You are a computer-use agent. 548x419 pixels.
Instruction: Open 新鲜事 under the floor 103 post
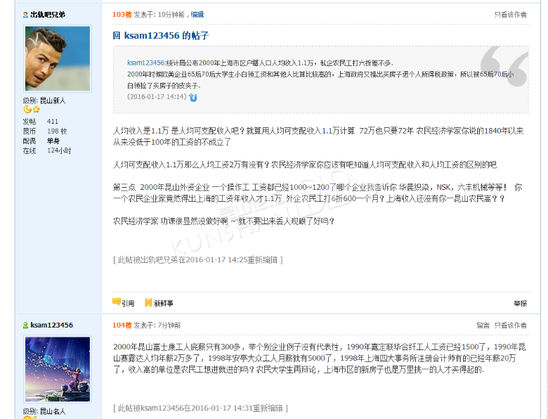[x=159, y=303]
